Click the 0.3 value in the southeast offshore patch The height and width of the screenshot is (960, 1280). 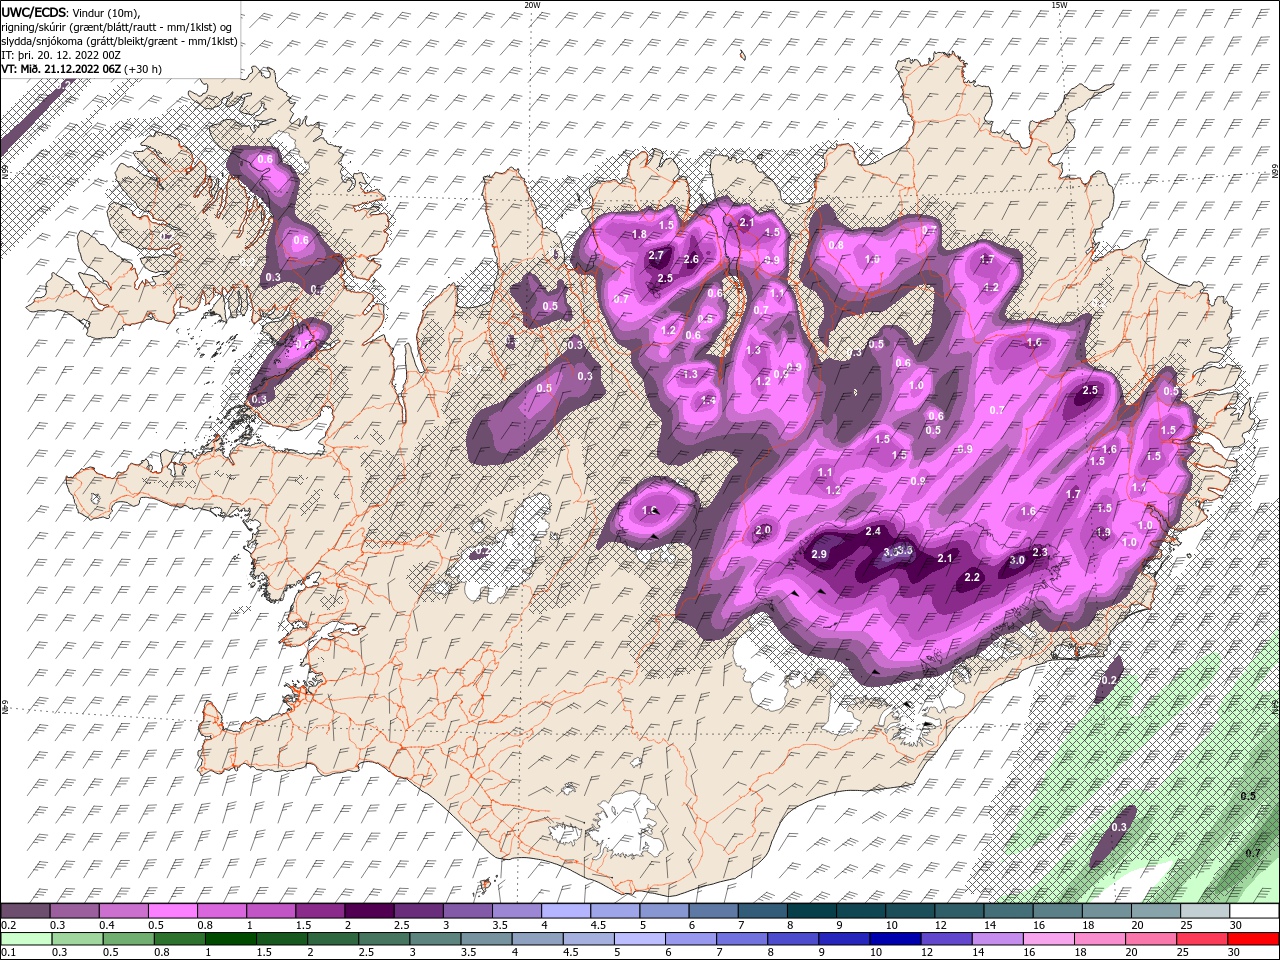tap(1119, 827)
